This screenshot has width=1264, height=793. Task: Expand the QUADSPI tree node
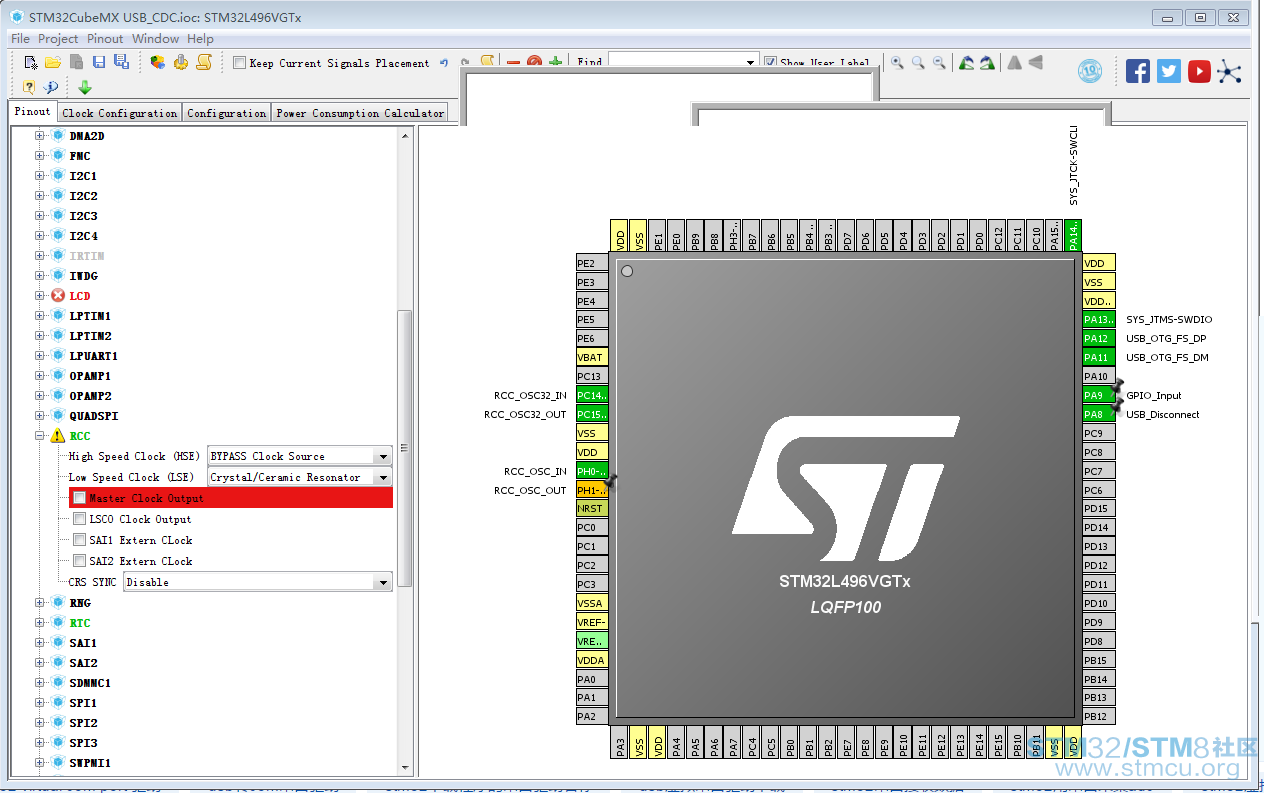(40, 416)
